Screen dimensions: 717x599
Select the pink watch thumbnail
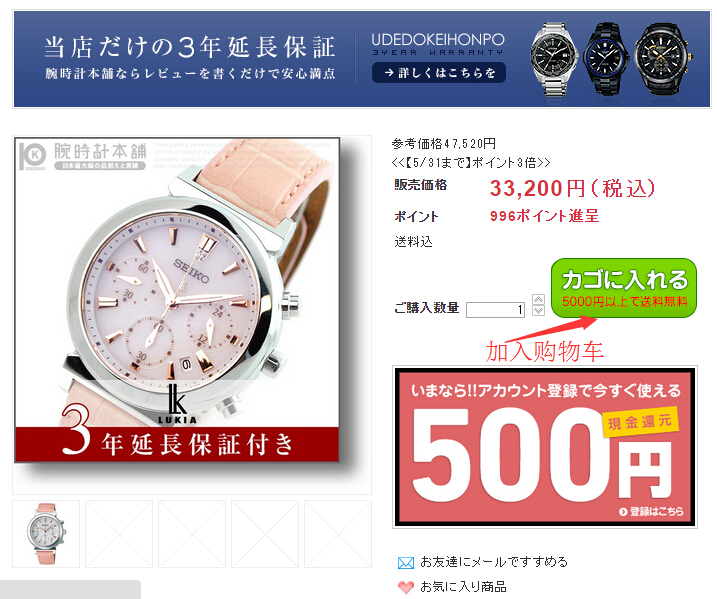[46, 534]
